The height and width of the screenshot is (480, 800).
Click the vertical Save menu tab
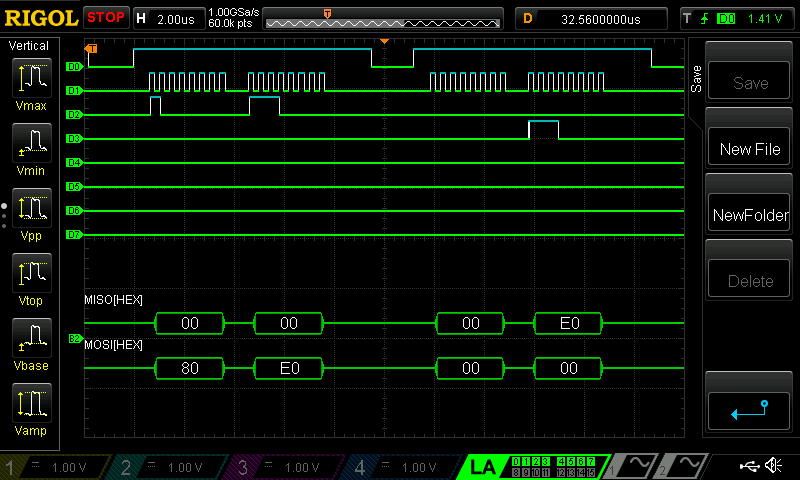tap(696, 79)
